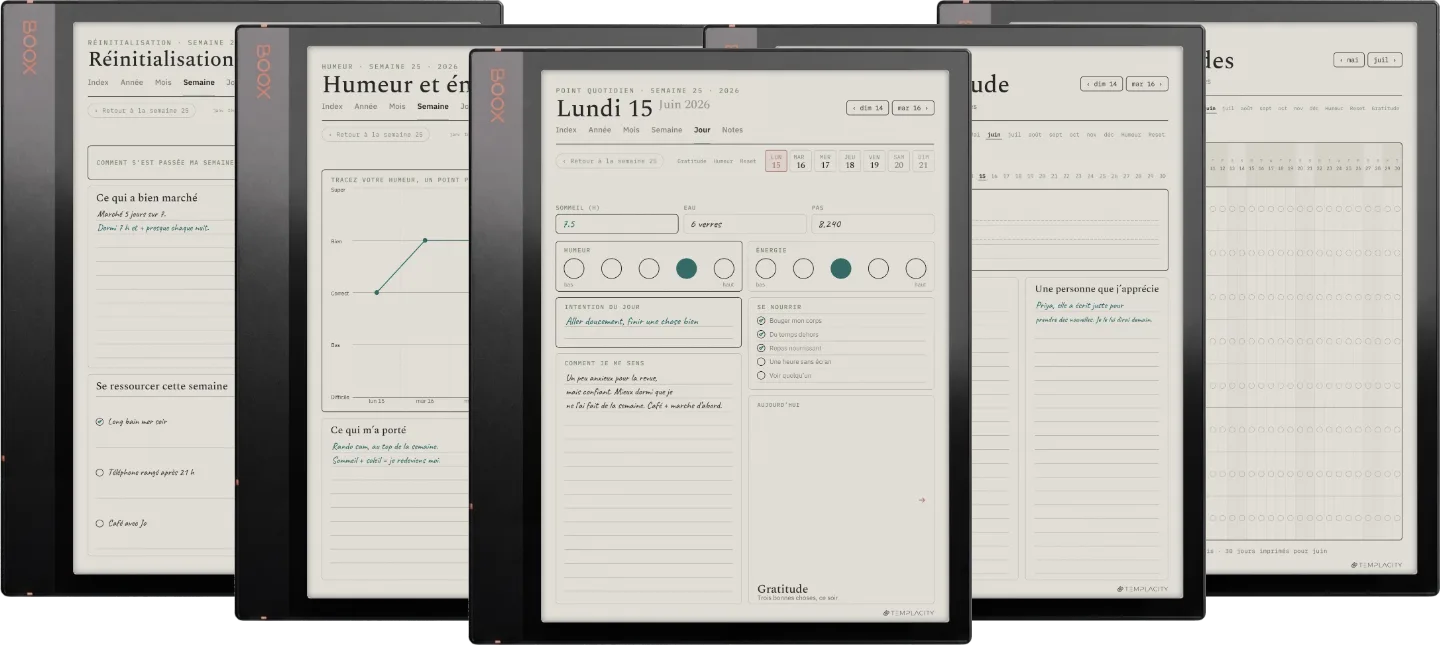Click Retour à la semaine 25 on Lundi 15 page
The image size is (1440, 646).
tap(609, 161)
